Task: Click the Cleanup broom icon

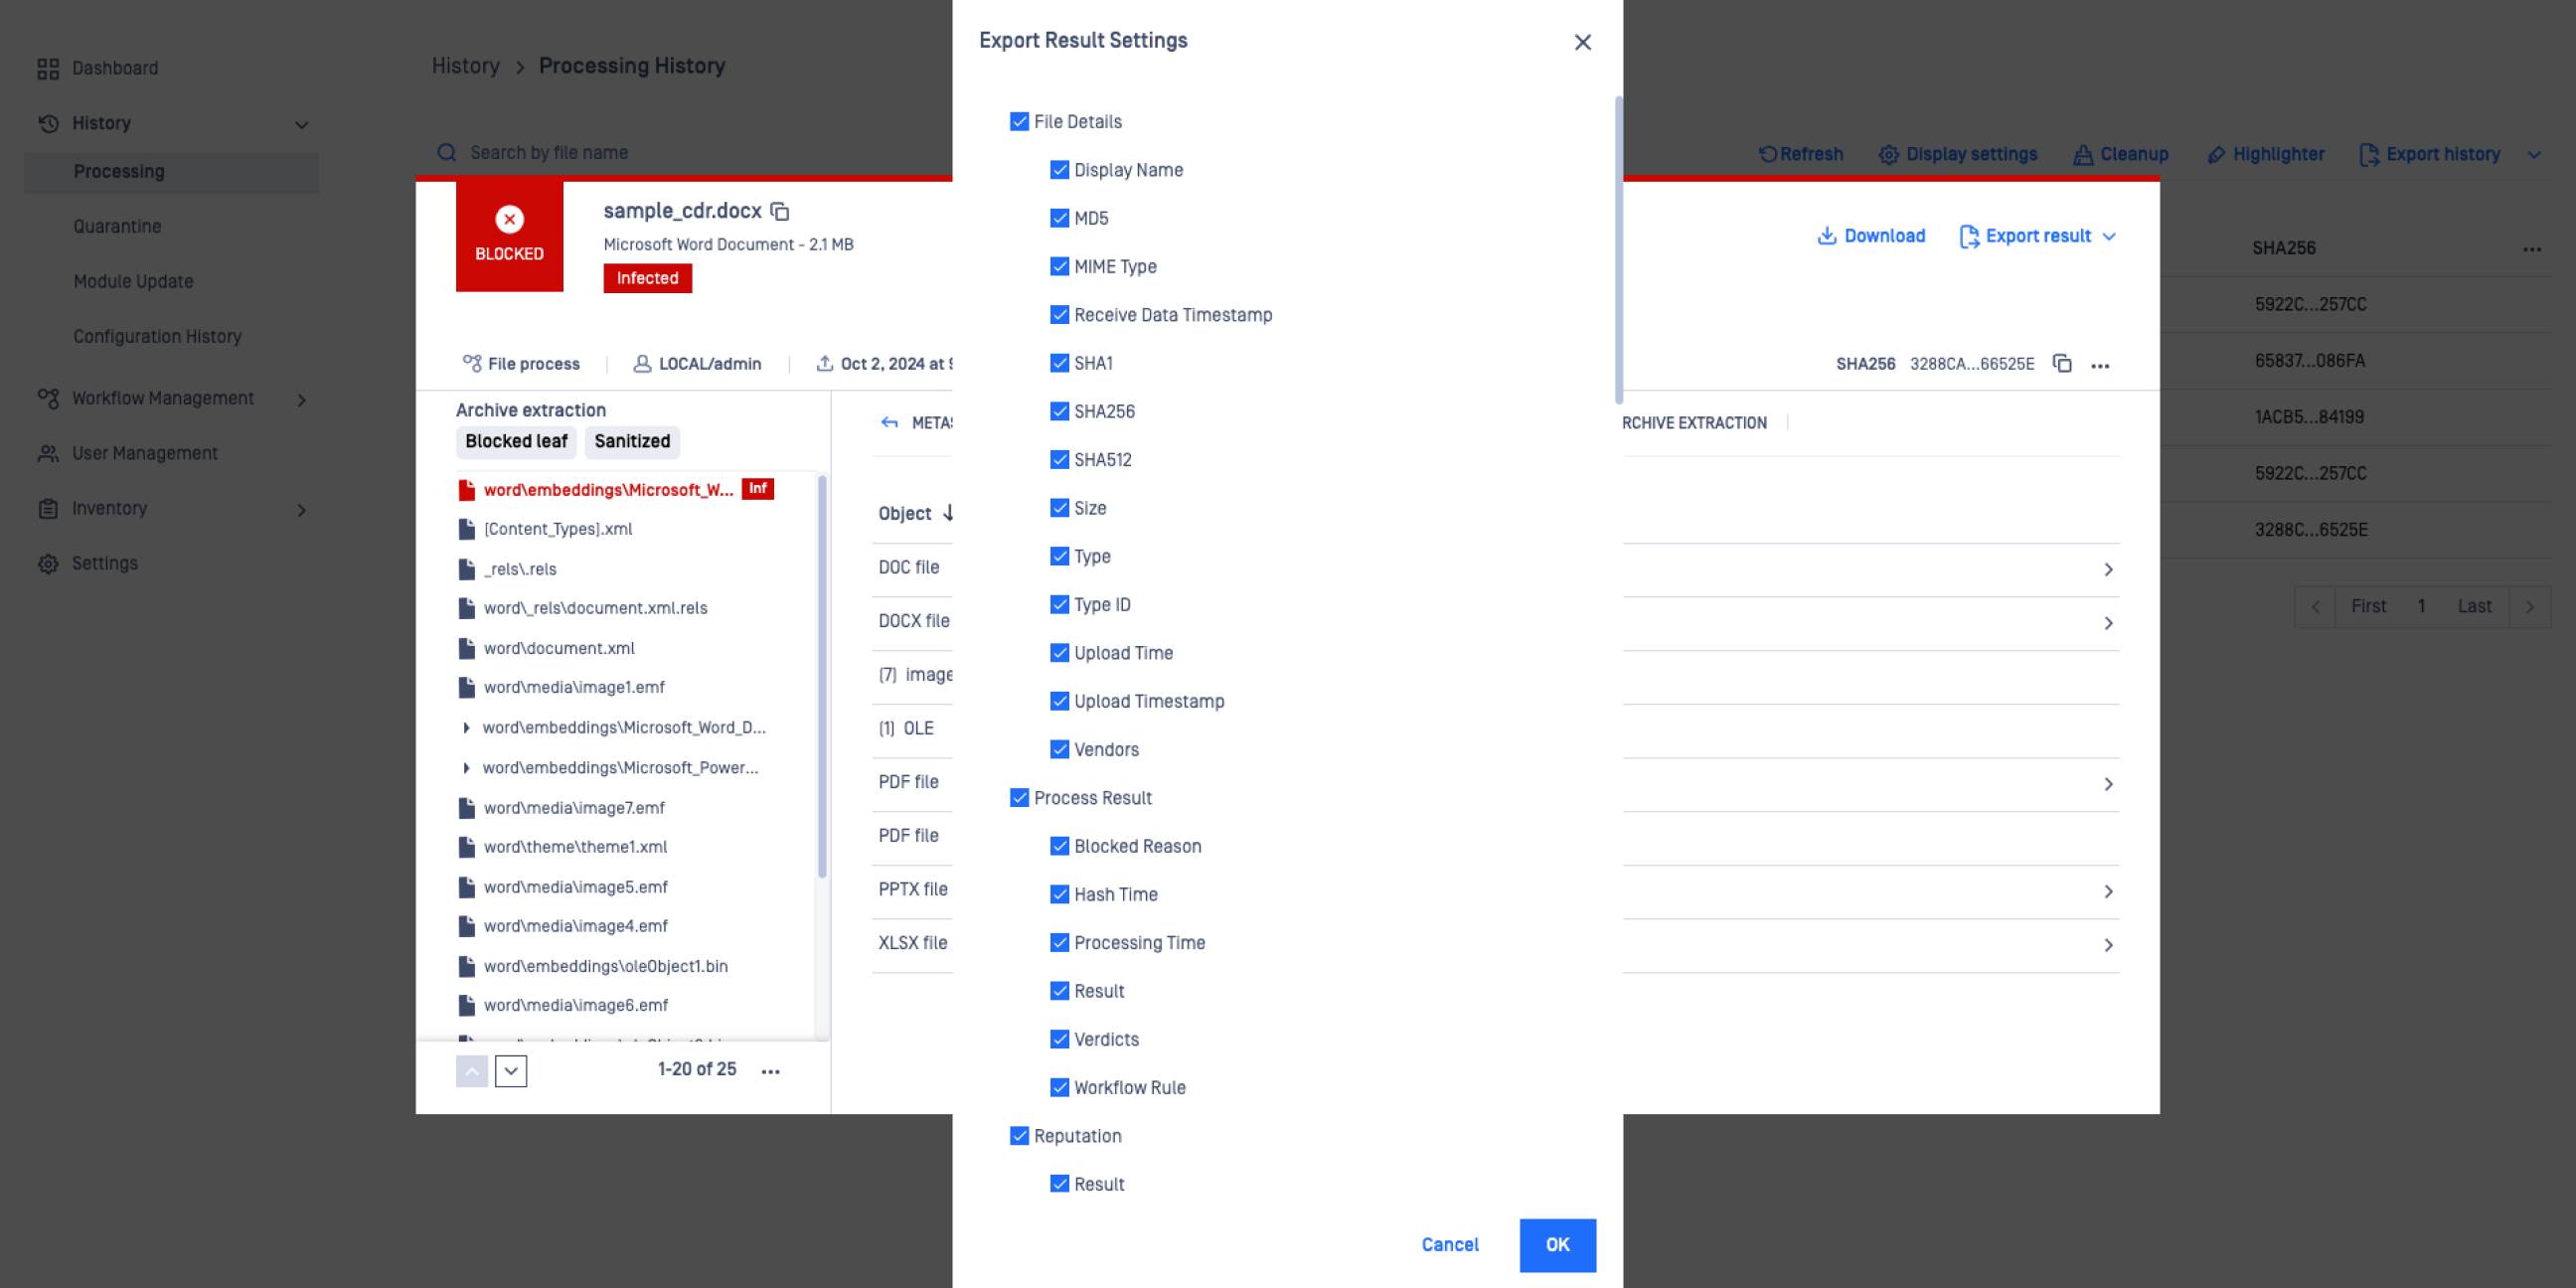Action: 2083,155
